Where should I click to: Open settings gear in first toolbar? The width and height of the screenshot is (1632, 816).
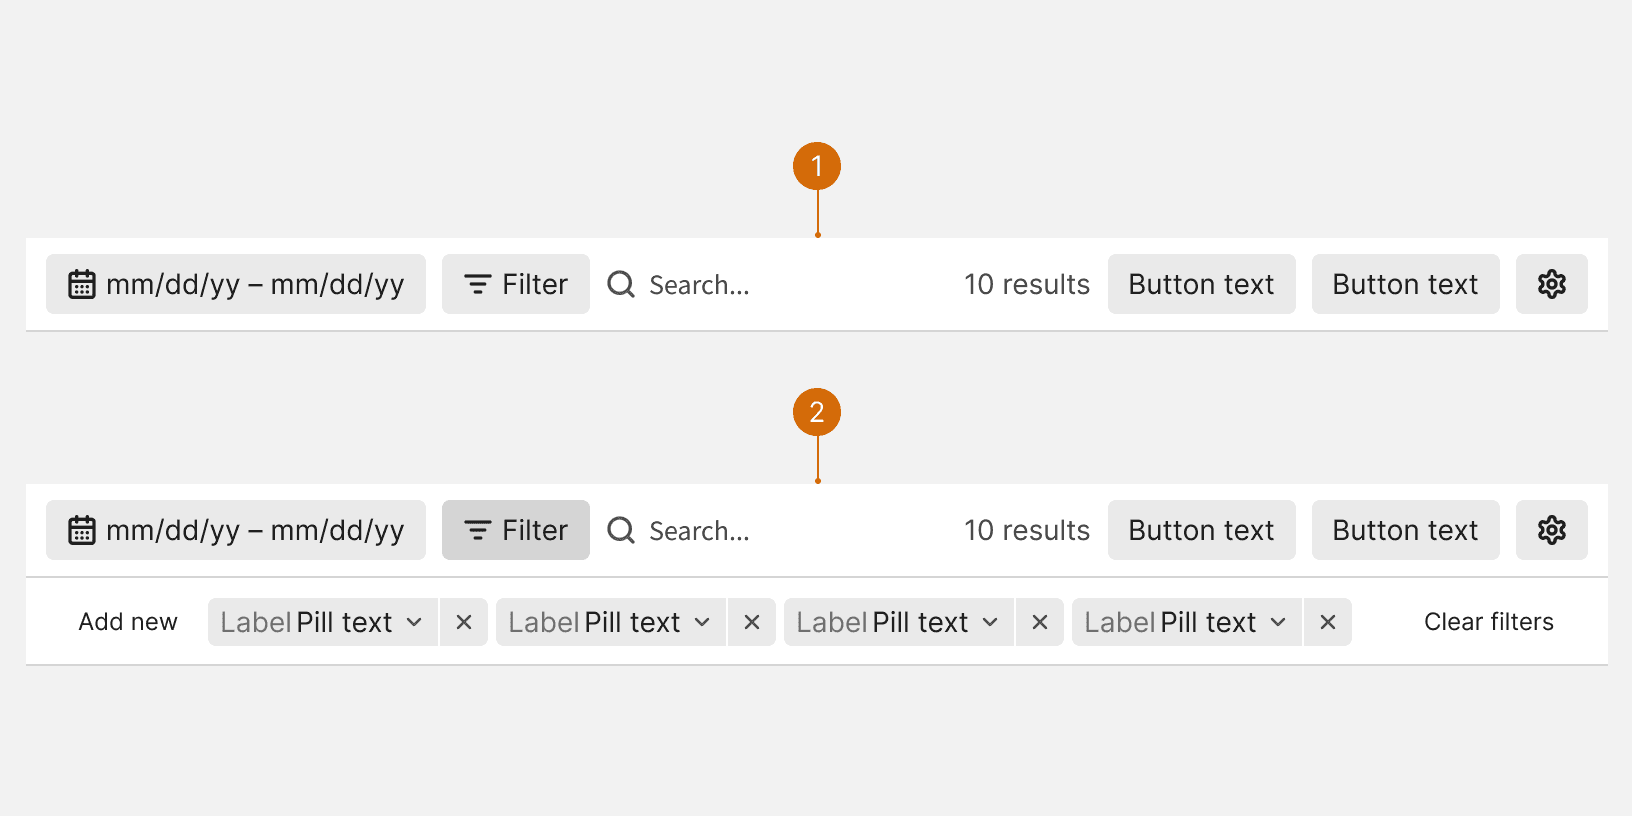(x=1551, y=284)
